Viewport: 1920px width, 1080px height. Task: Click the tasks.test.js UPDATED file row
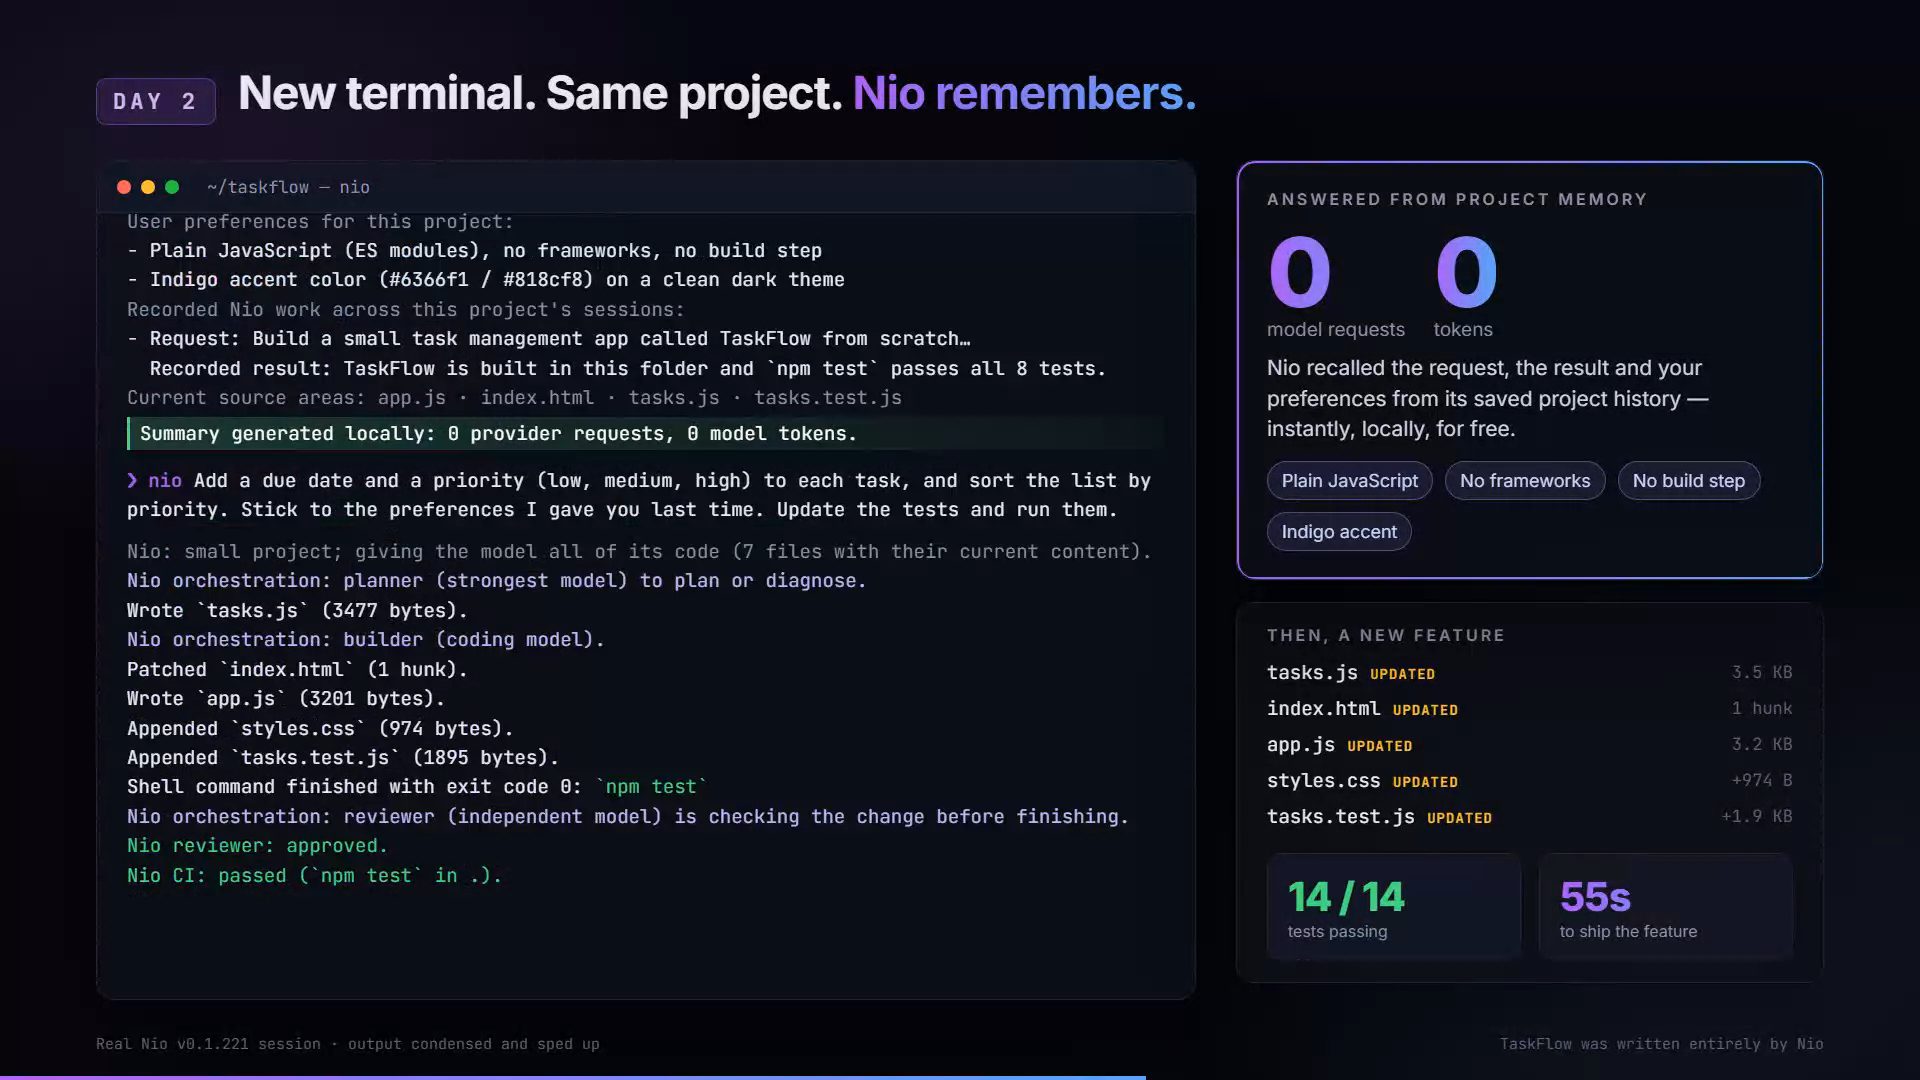[1529, 817]
